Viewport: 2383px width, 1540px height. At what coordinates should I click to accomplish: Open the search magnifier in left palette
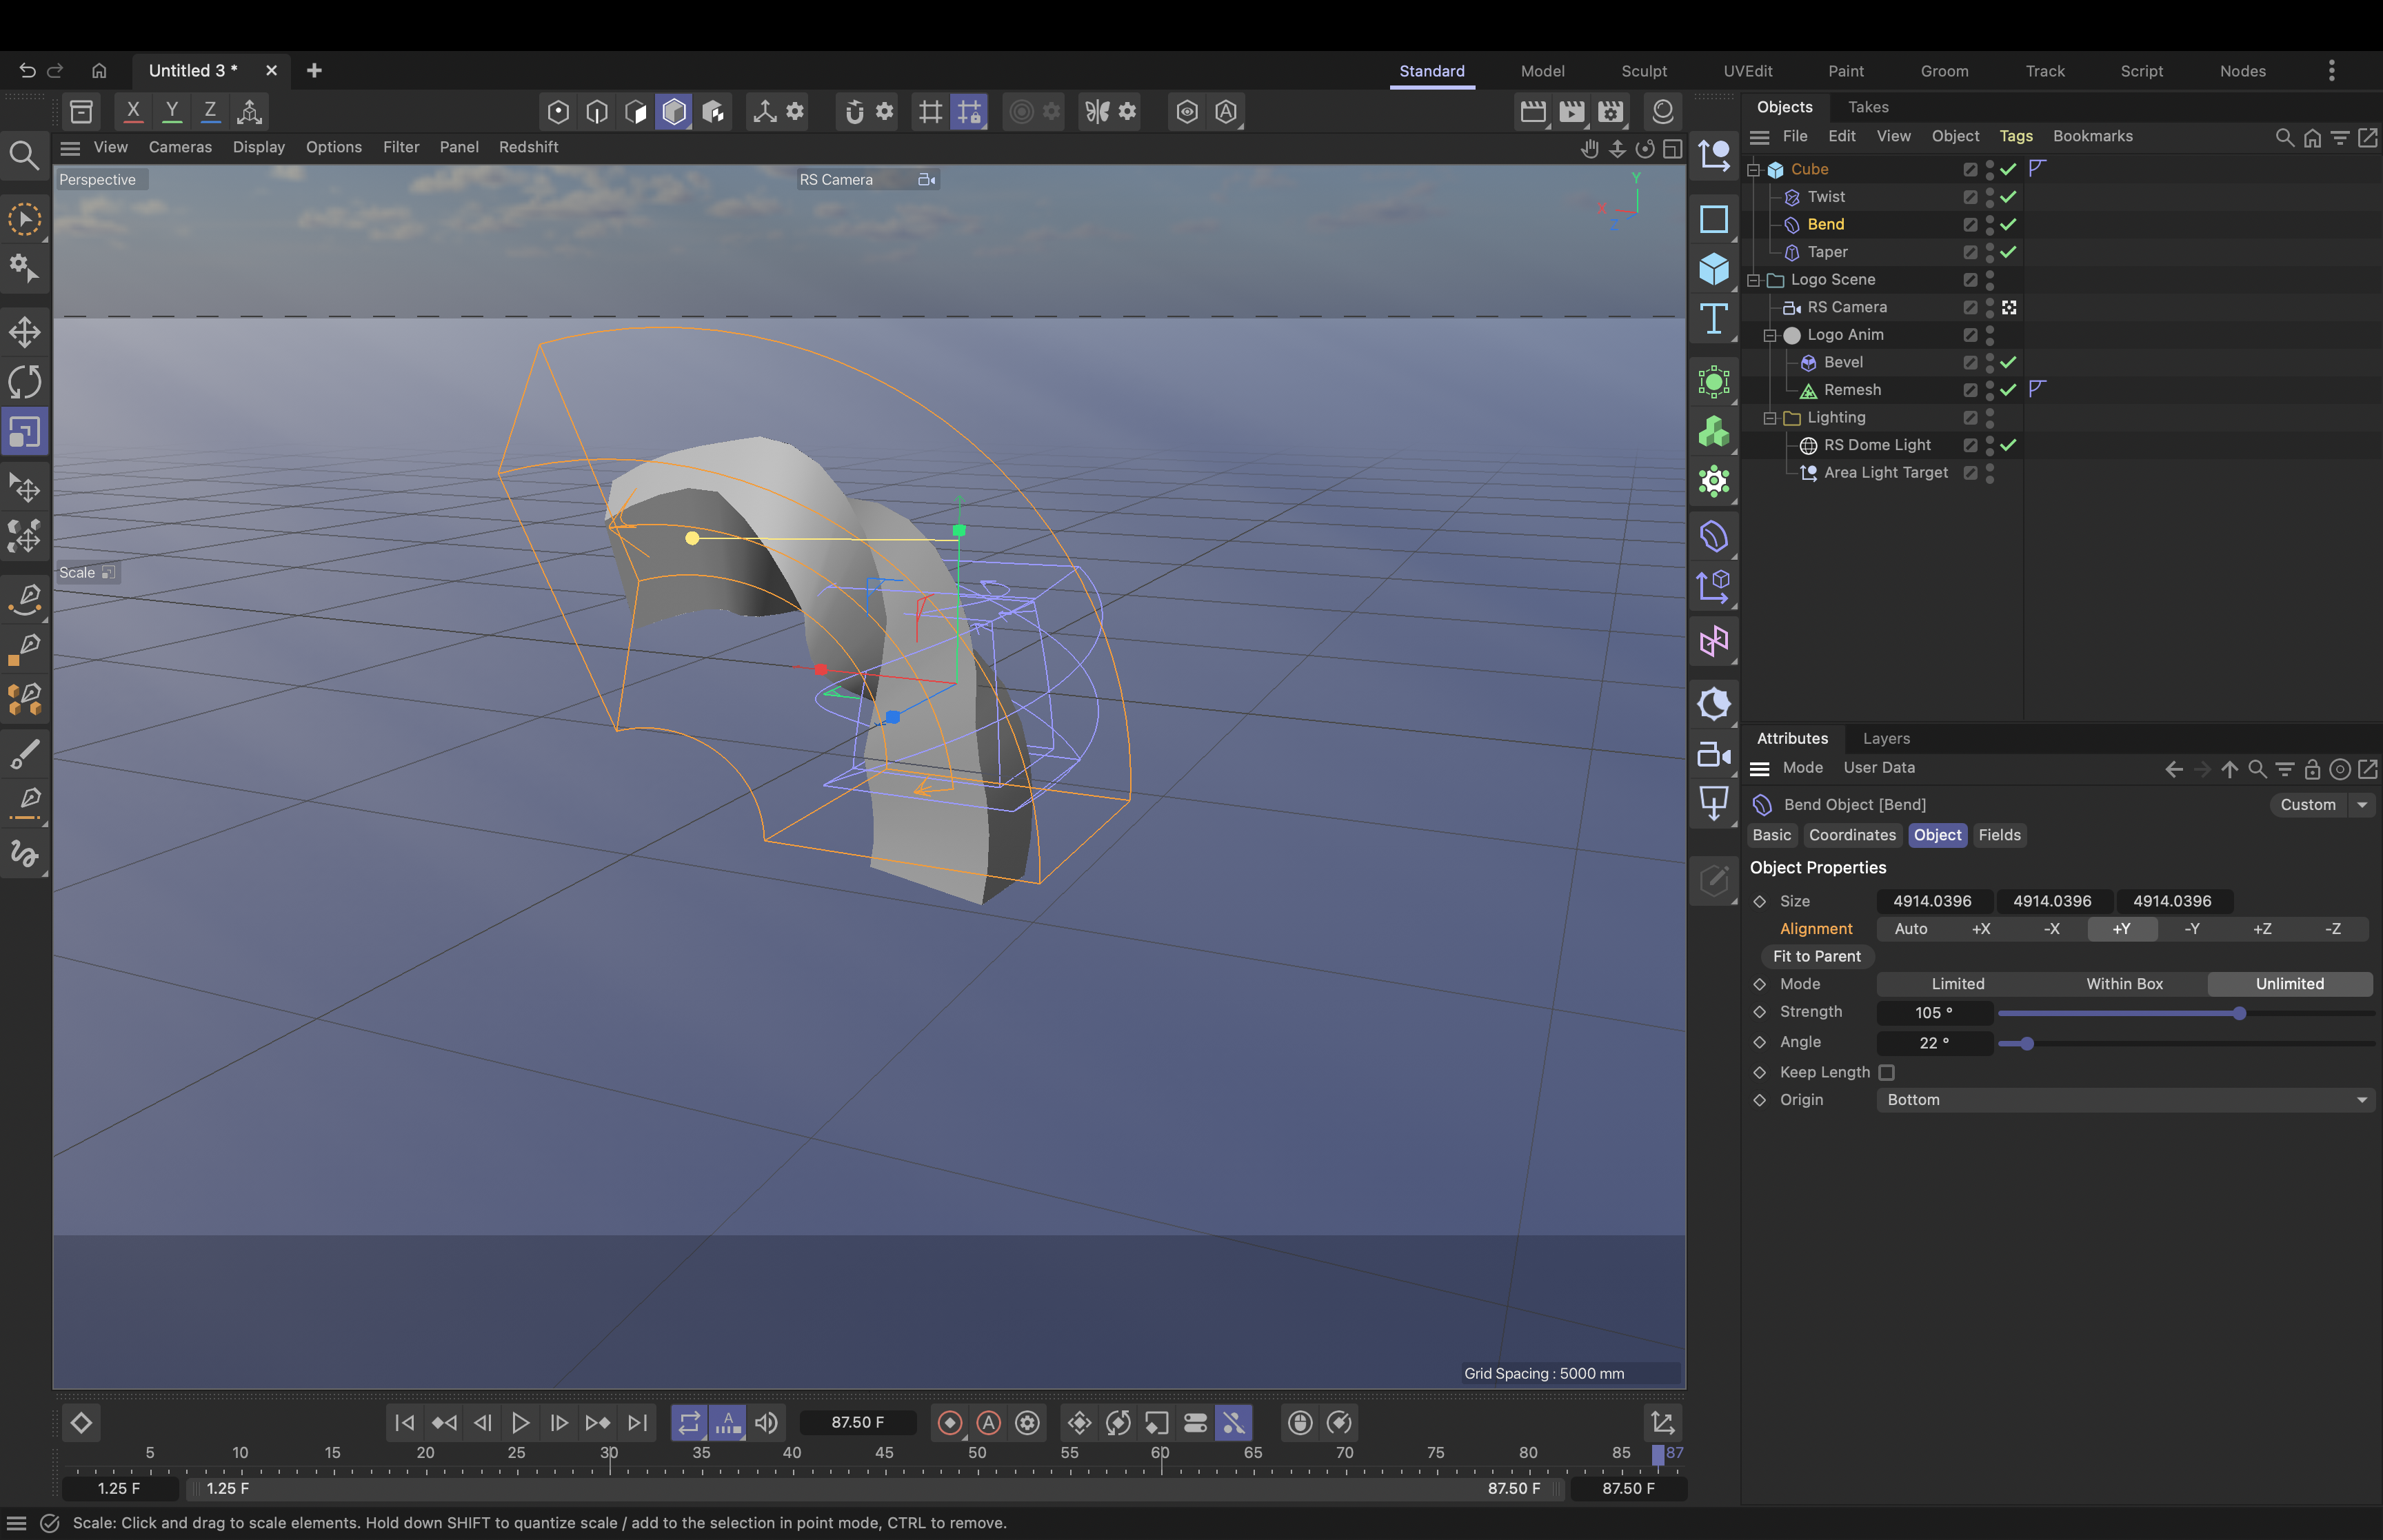pyautogui.click(x=24, y=155)
